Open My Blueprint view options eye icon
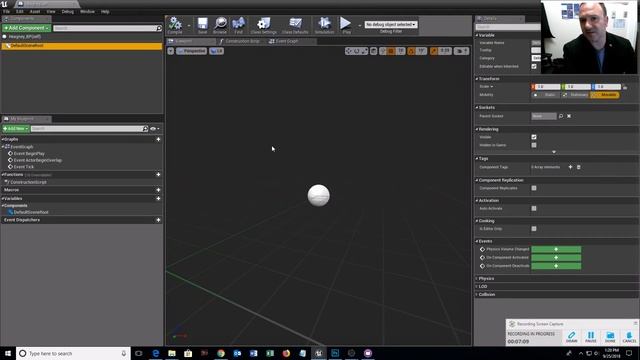640x360 pixels. [x=154, y=129]
